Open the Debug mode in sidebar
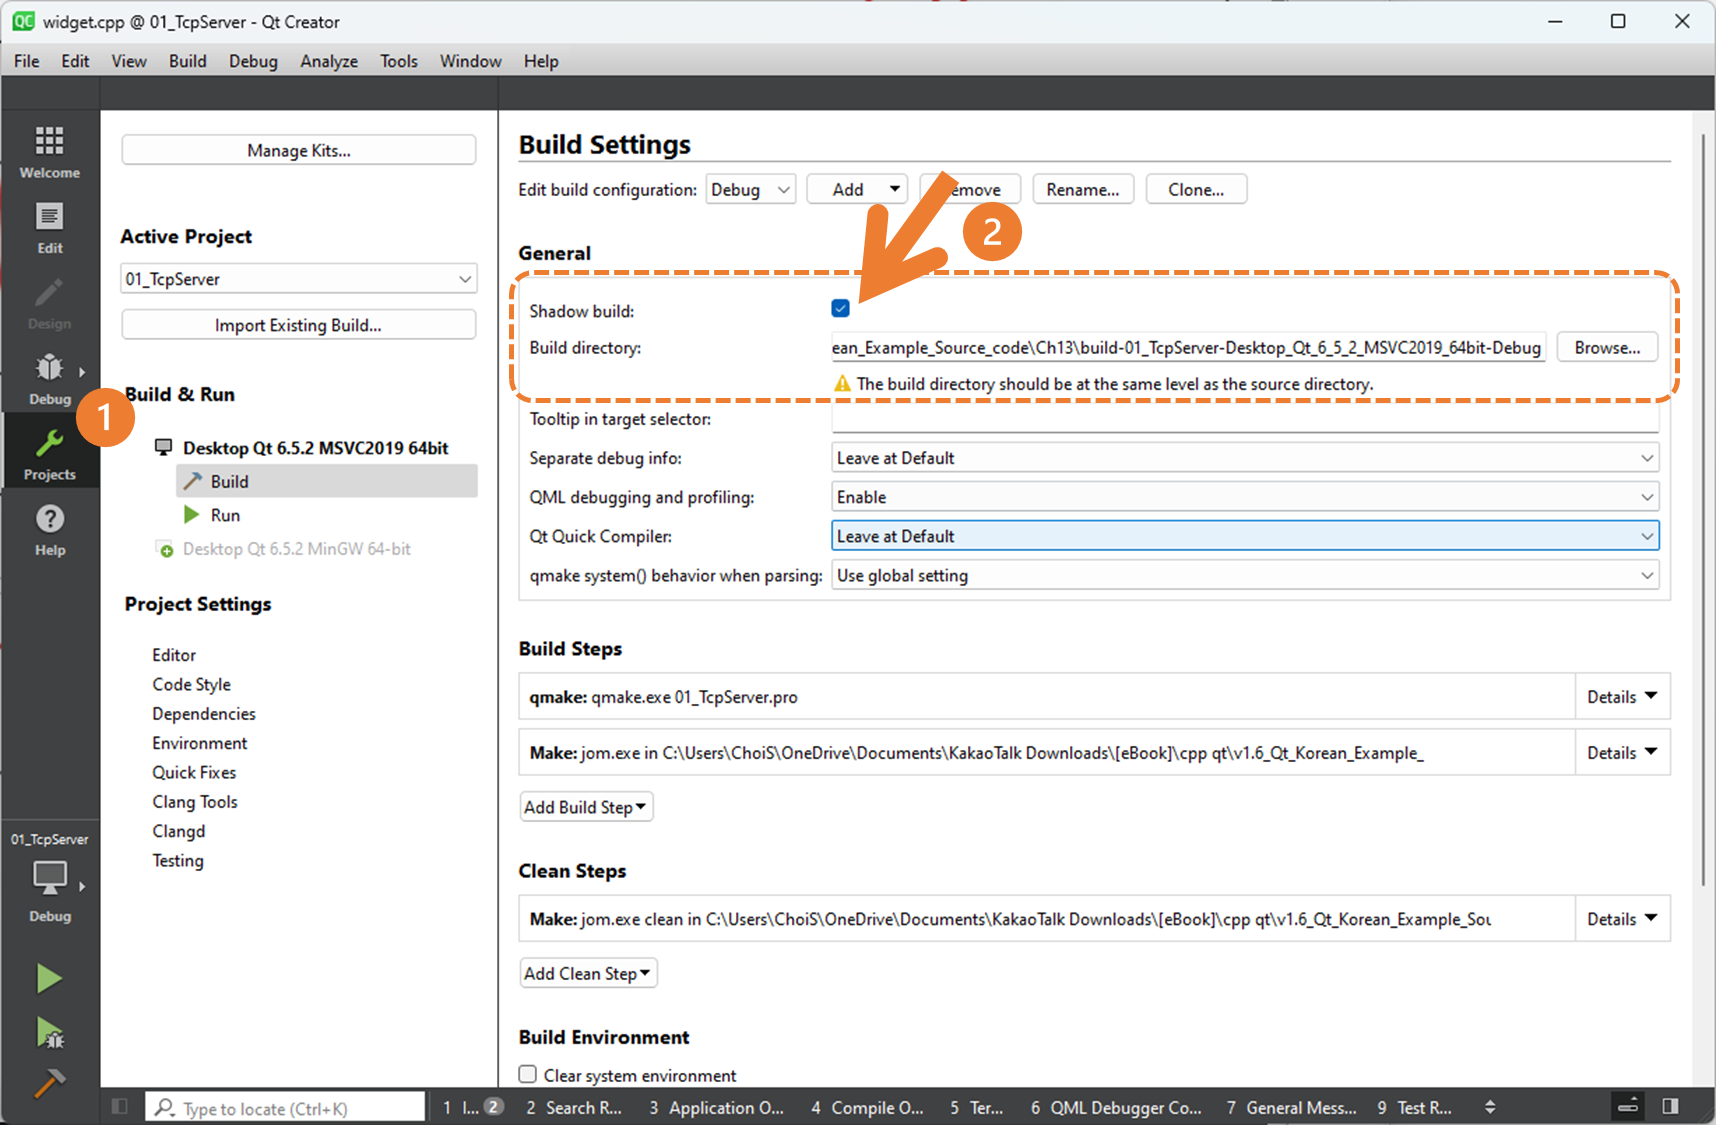This screenshot has height=1125, width=1716. click(x=49, y=379)
